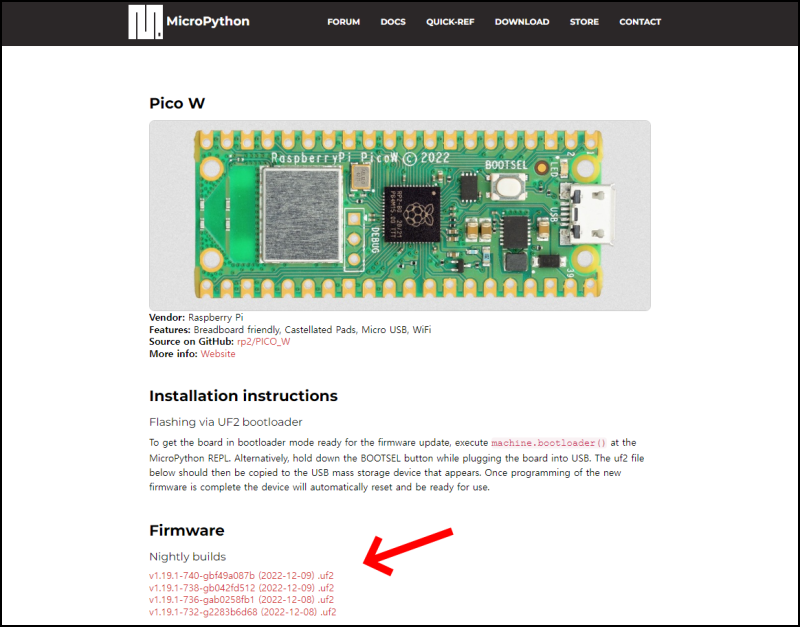Open the DOCS menu item

click(x=393, y=22)
